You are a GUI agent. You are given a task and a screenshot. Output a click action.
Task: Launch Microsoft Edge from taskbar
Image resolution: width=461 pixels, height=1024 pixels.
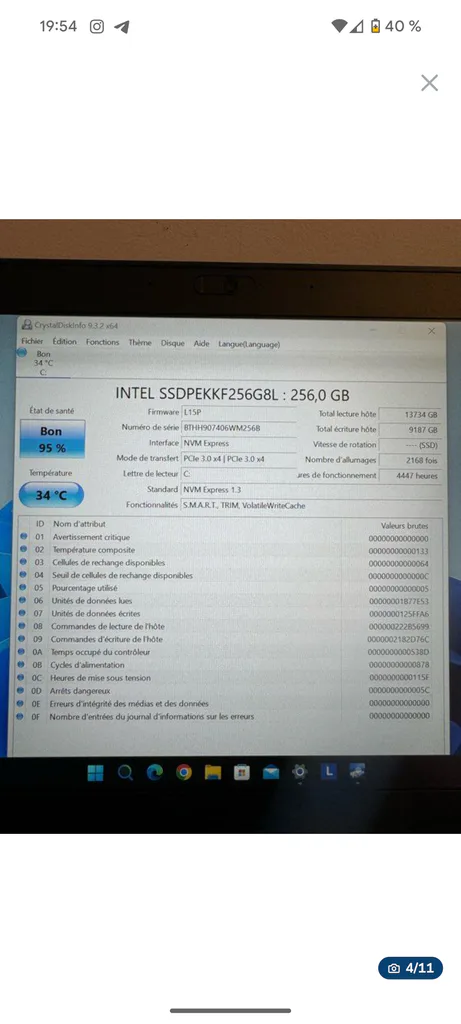[x=155, y=773]
